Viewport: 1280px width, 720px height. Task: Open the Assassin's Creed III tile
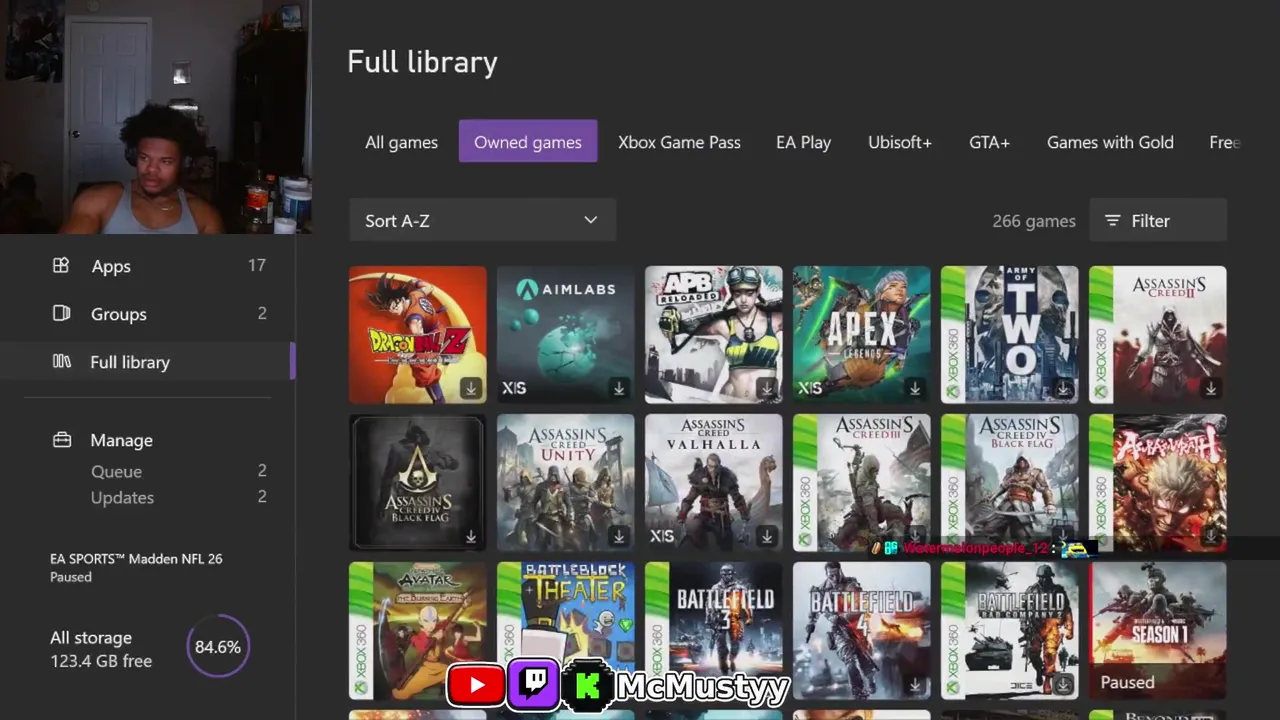(861, 482)
